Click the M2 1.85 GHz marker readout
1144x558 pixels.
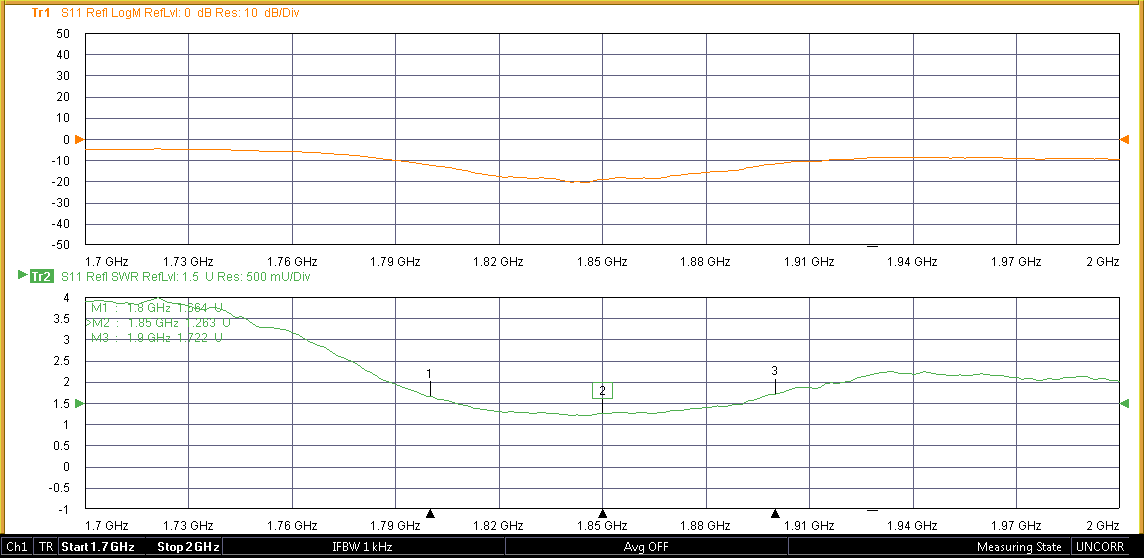(x=159, y=322)
